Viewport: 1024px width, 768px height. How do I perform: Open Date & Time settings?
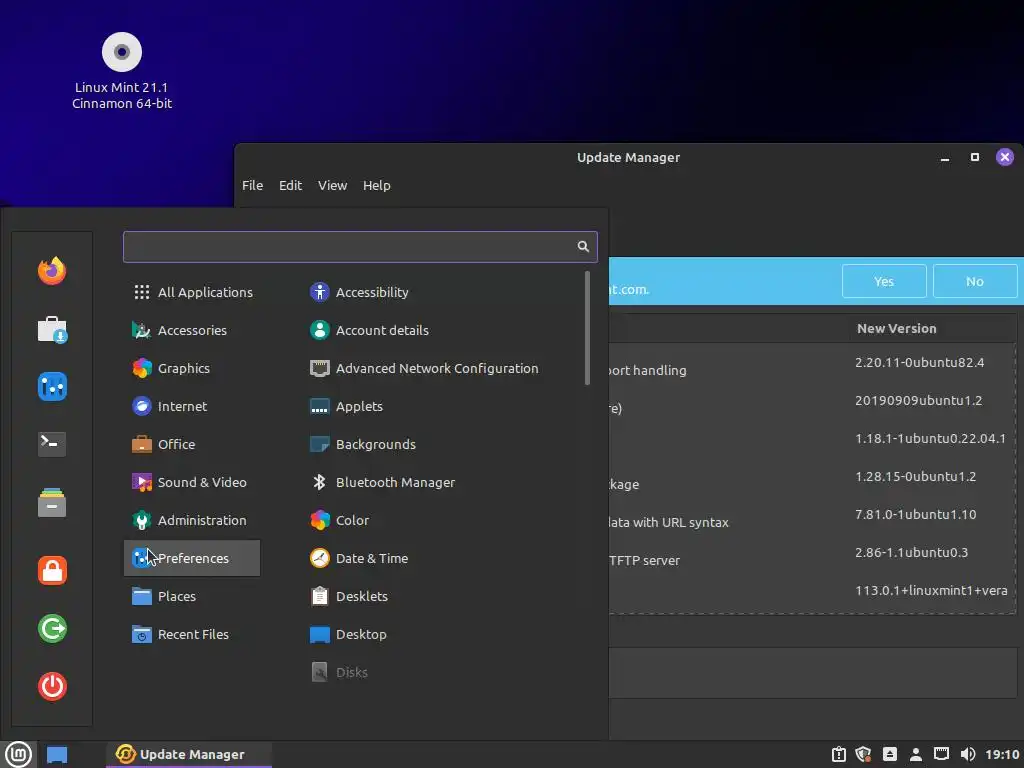point(359,558)
